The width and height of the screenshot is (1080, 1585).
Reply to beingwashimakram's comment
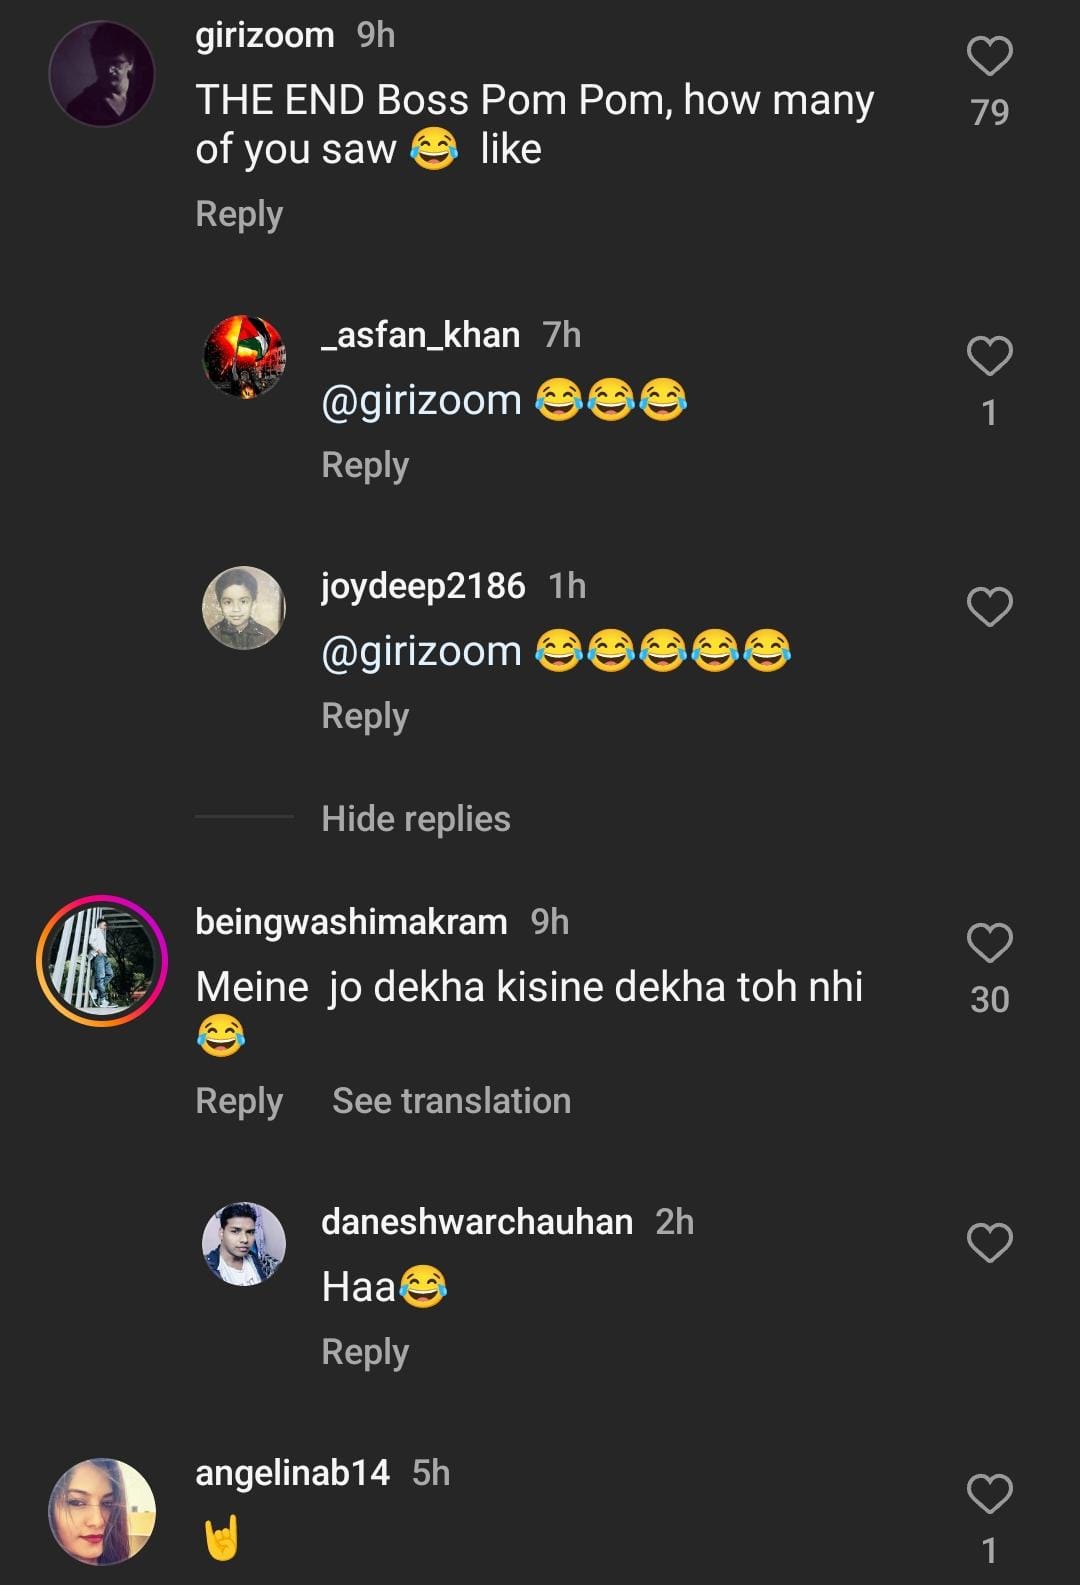coord(239,1101)
